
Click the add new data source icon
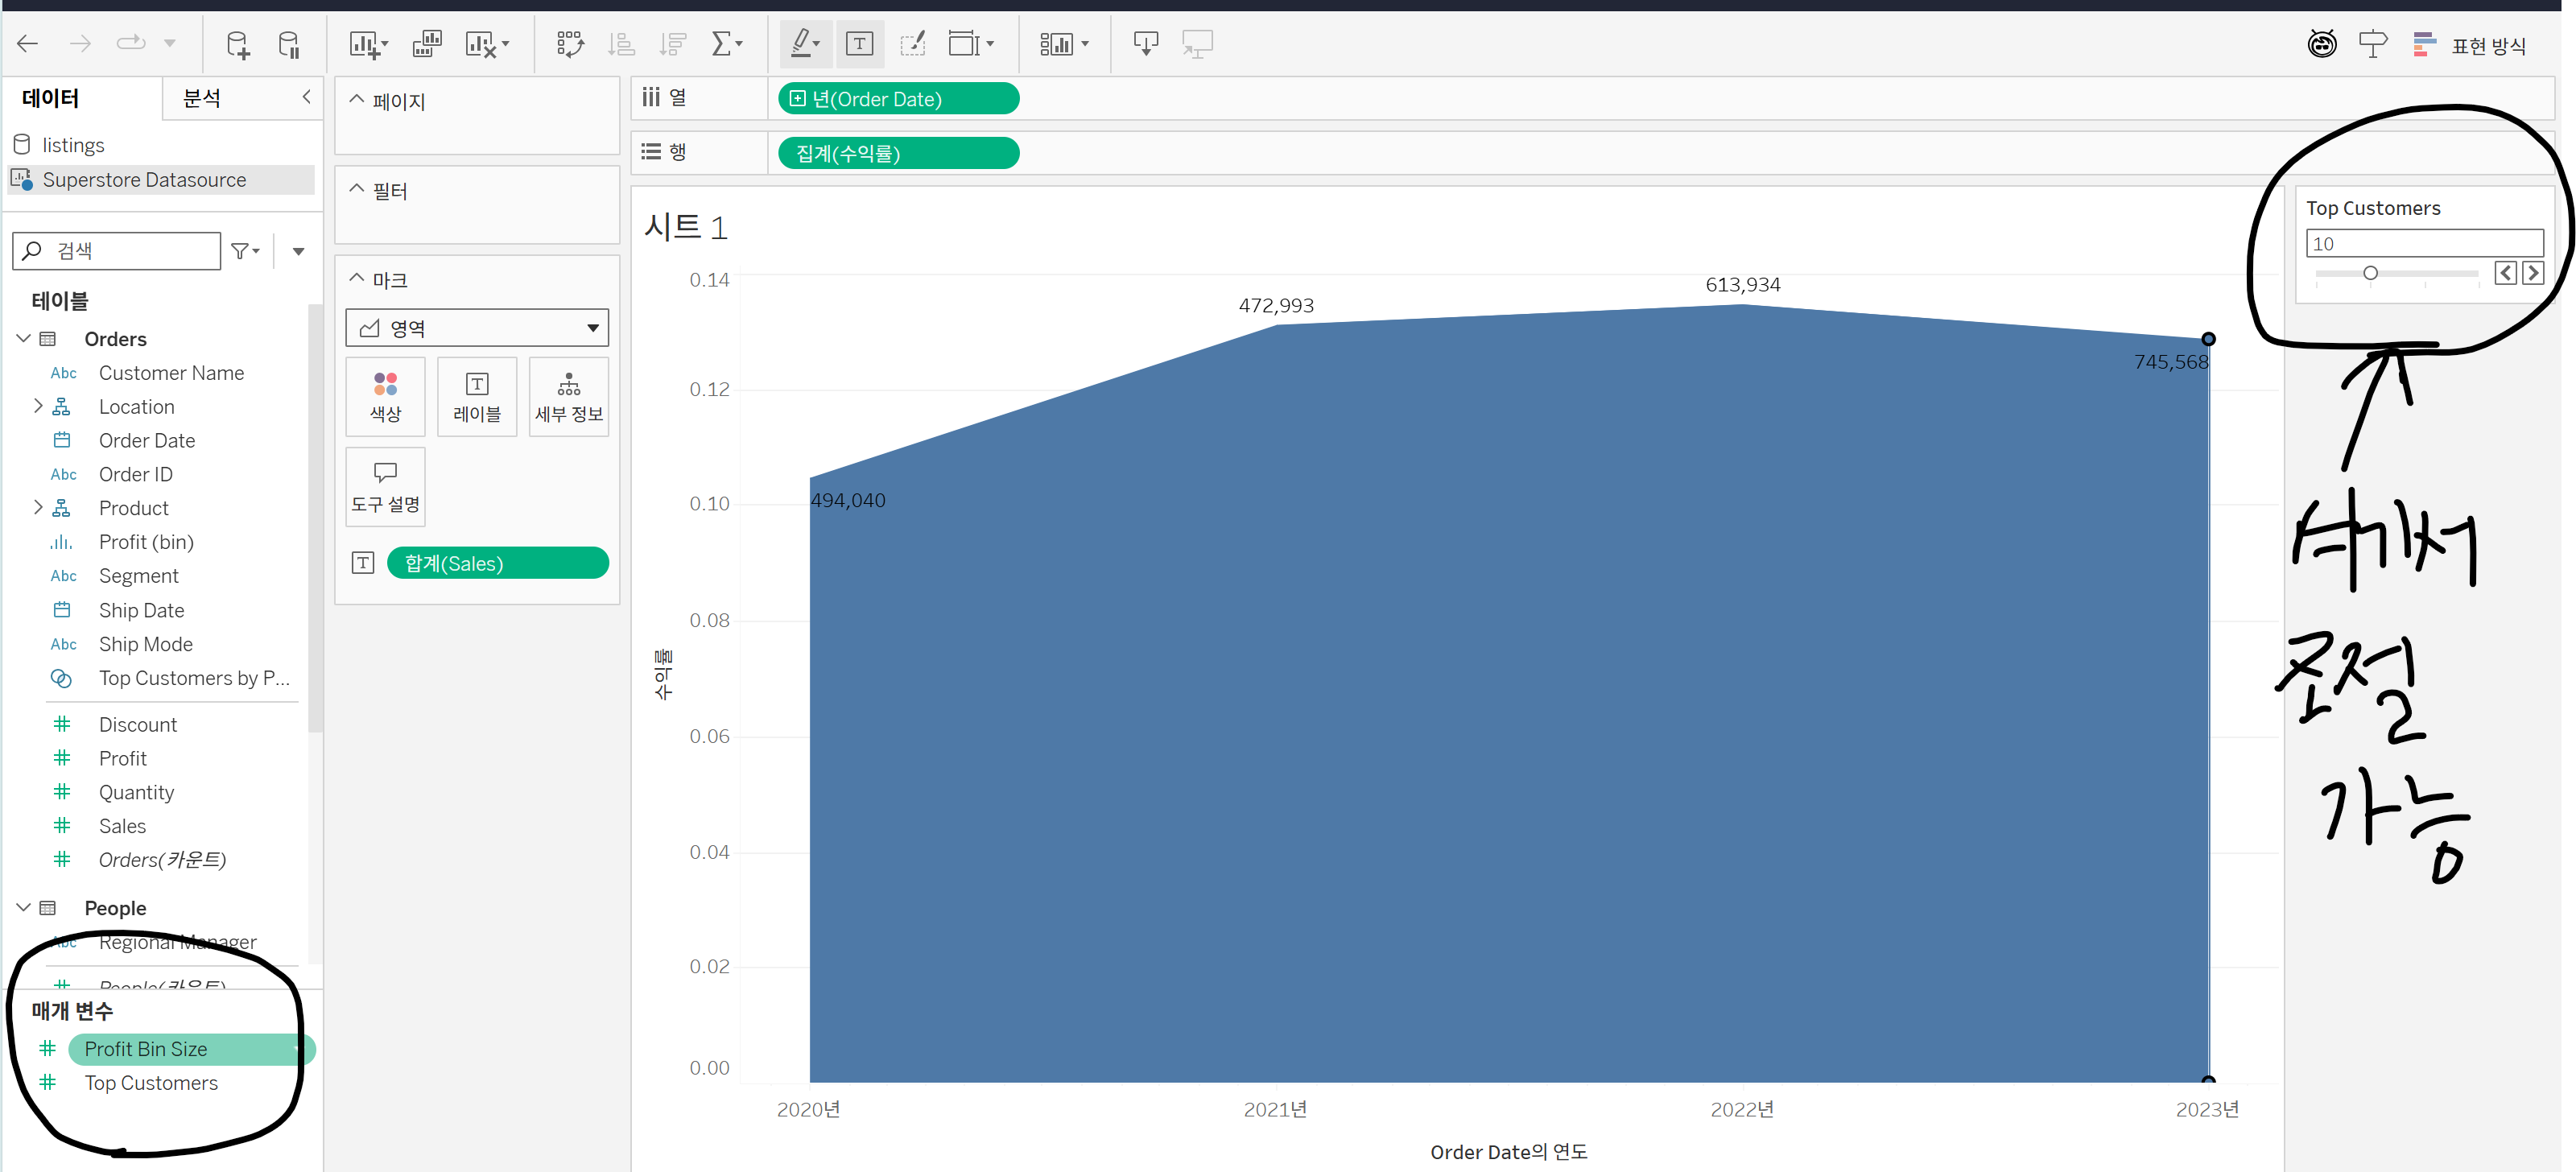[237, 44]
